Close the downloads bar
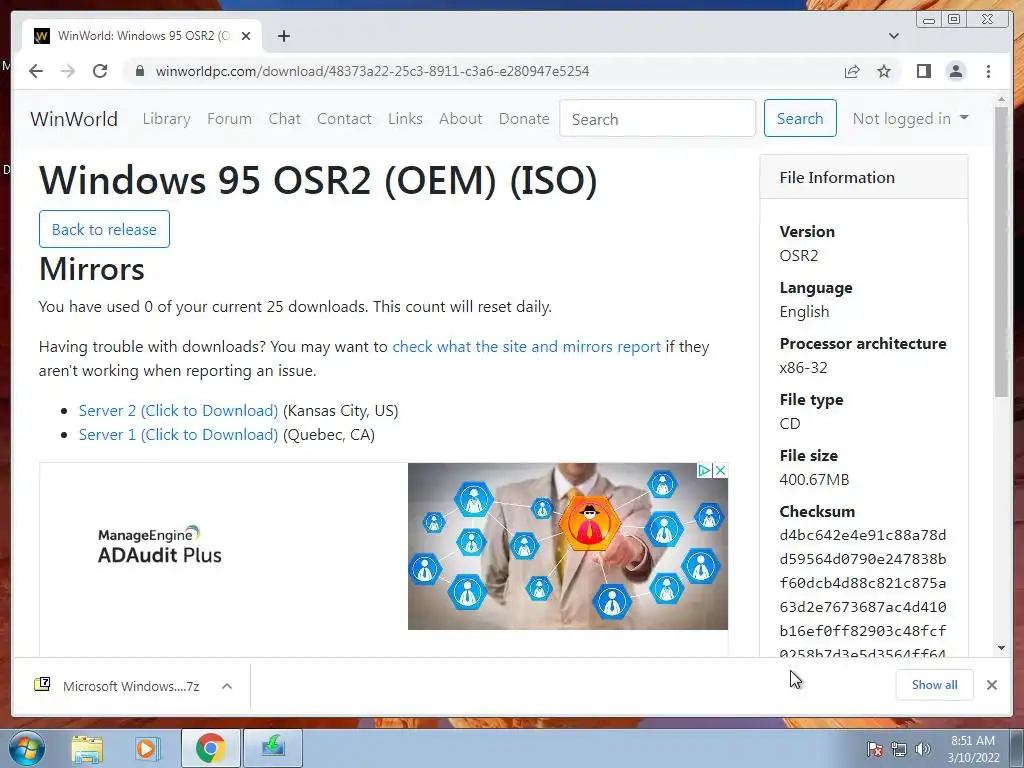This screenshot has width=1024, height=768. (991, 685)
